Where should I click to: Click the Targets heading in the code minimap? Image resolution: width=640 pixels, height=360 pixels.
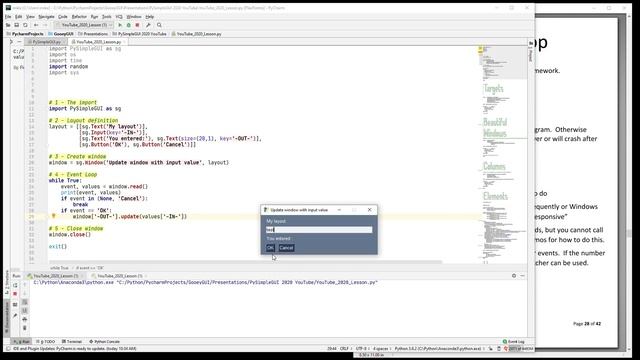(493, 89)
